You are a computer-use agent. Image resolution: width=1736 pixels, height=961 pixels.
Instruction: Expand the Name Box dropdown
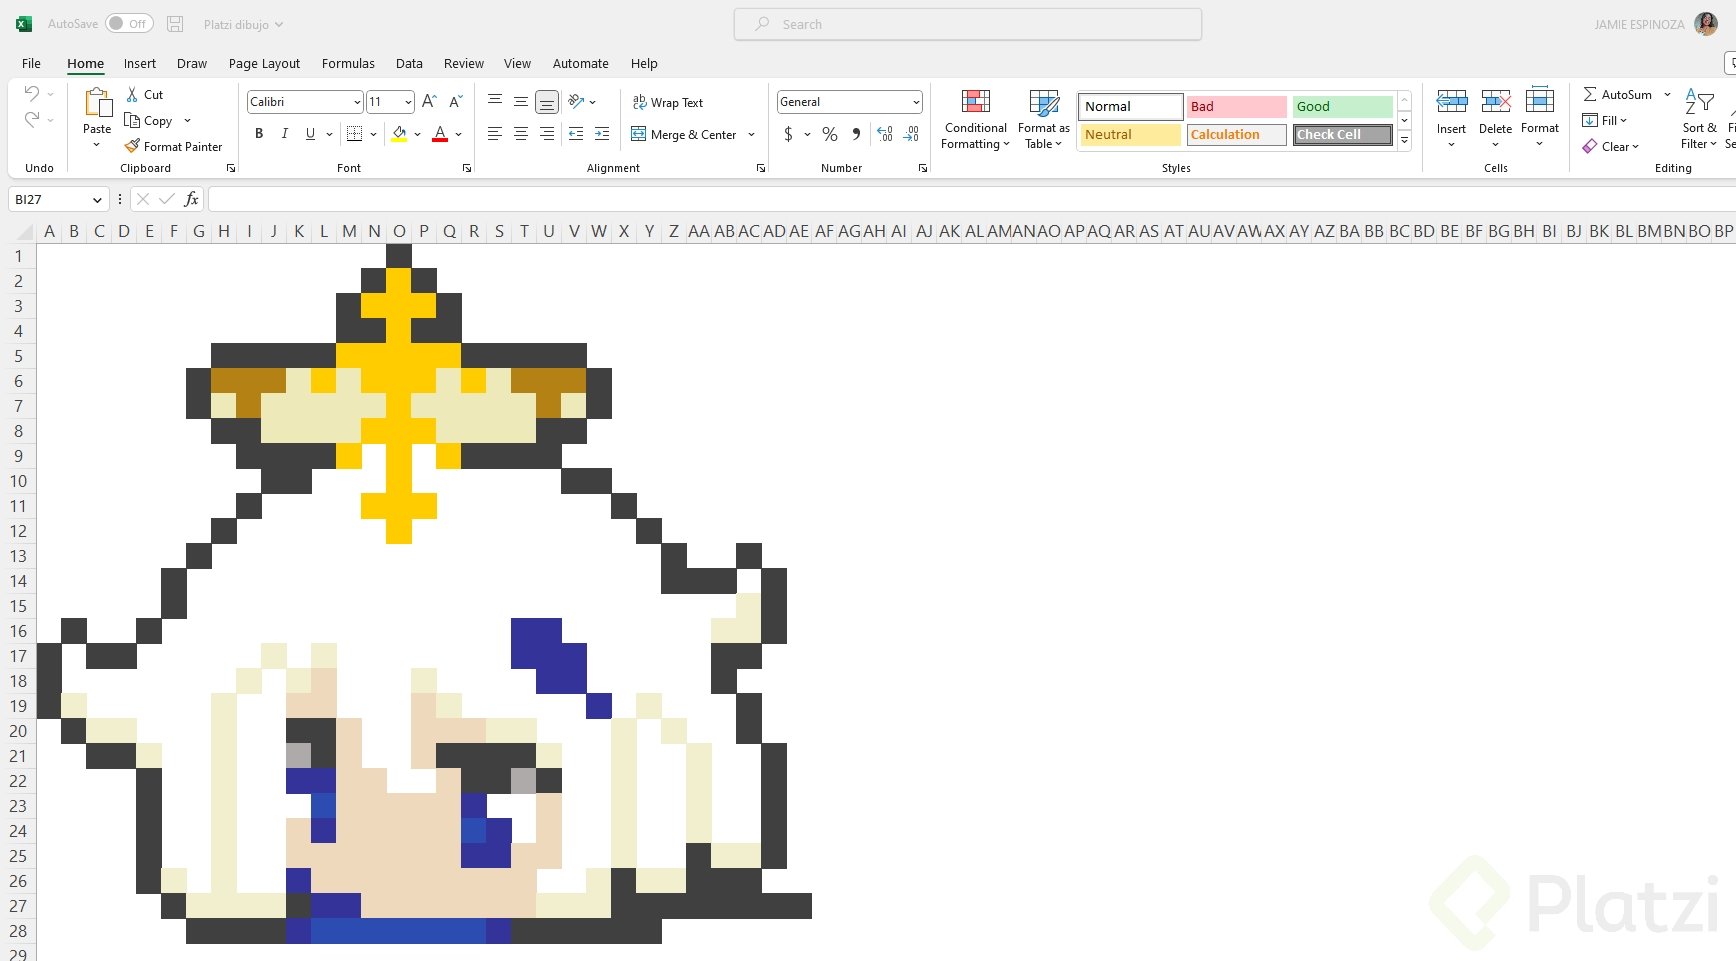click(97, 199)
